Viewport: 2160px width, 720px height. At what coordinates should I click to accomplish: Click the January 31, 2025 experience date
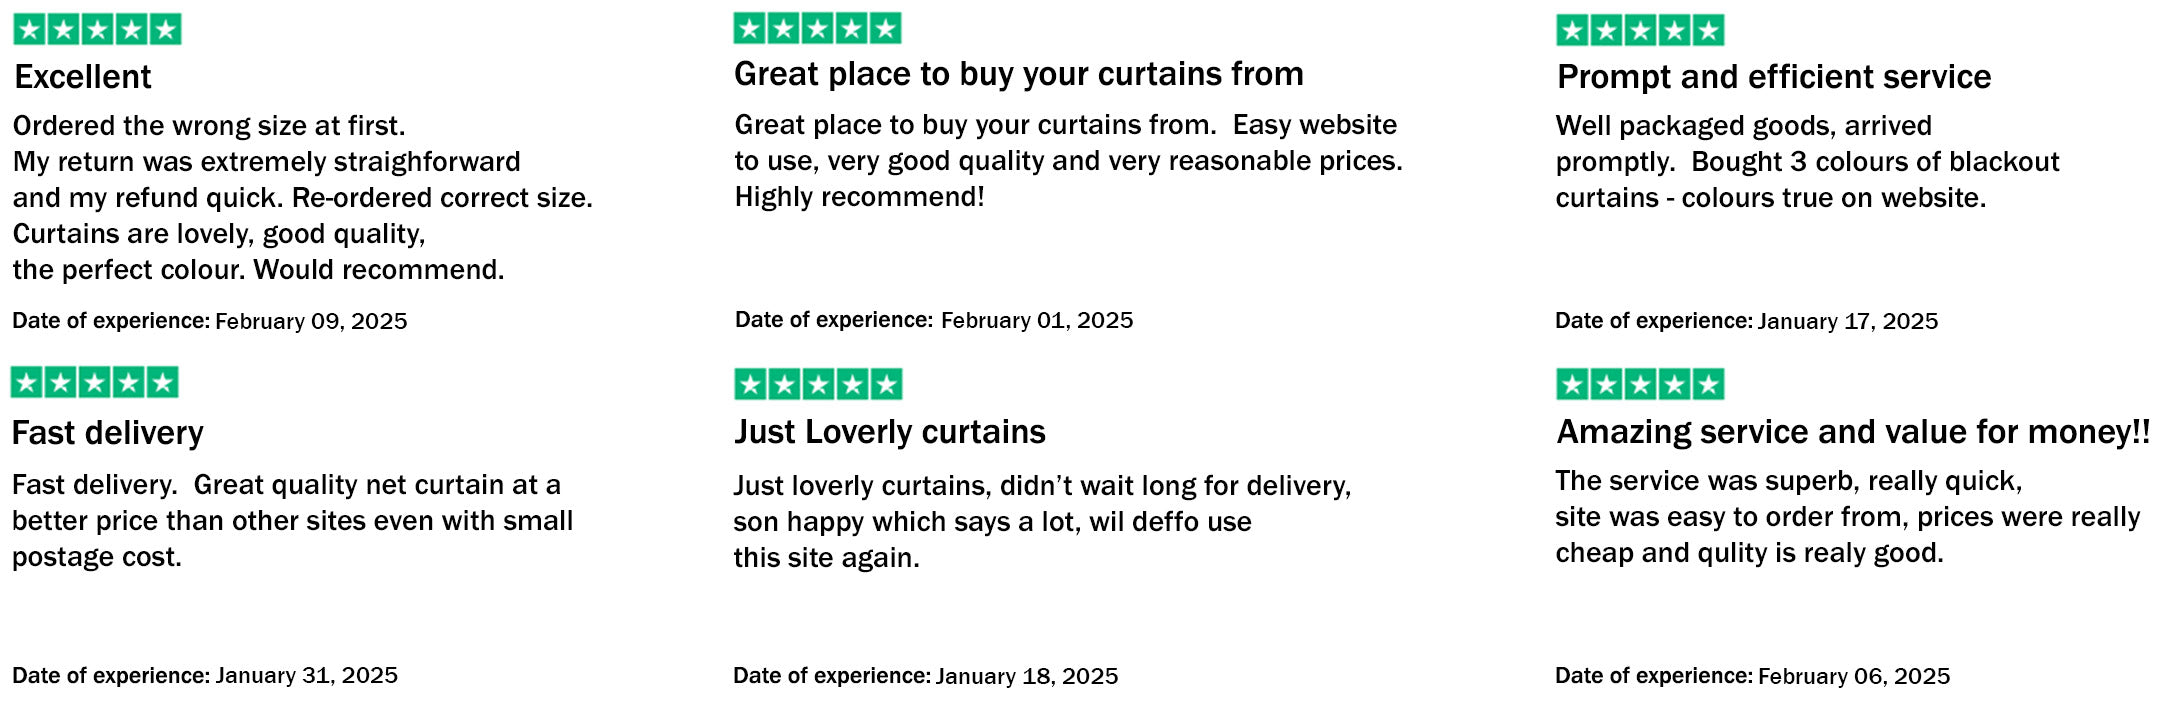(x=306, y=675)
